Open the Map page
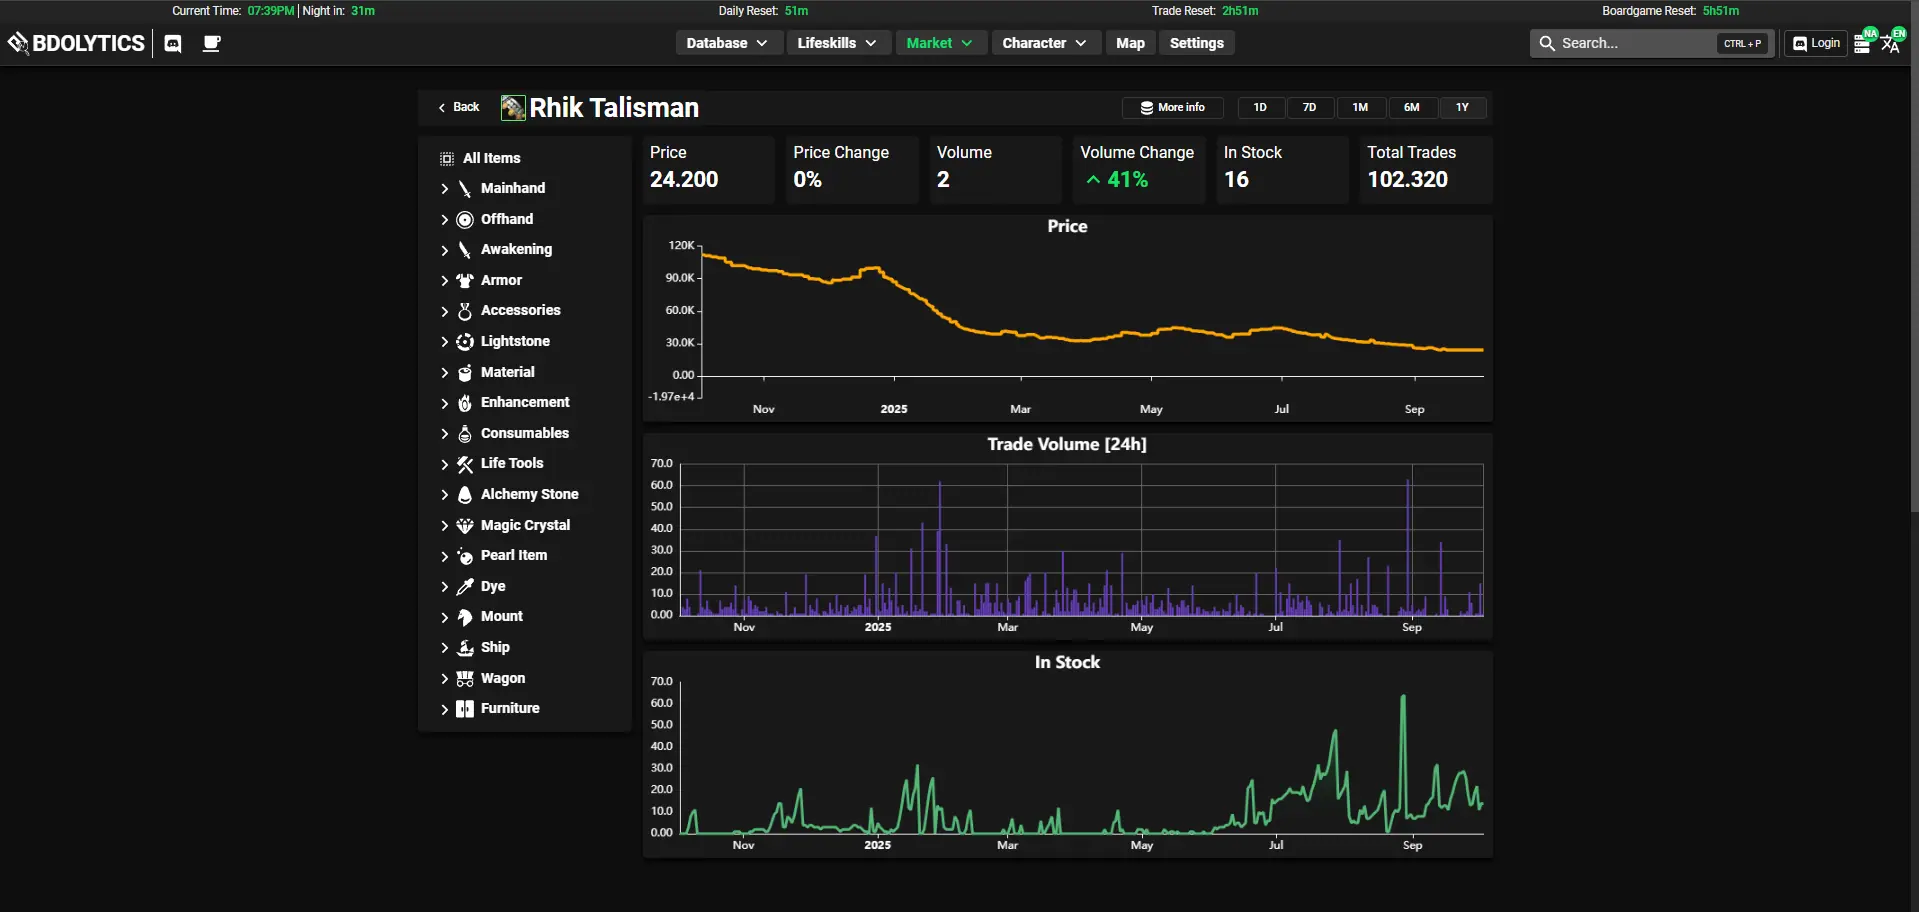 [1129, 43]
